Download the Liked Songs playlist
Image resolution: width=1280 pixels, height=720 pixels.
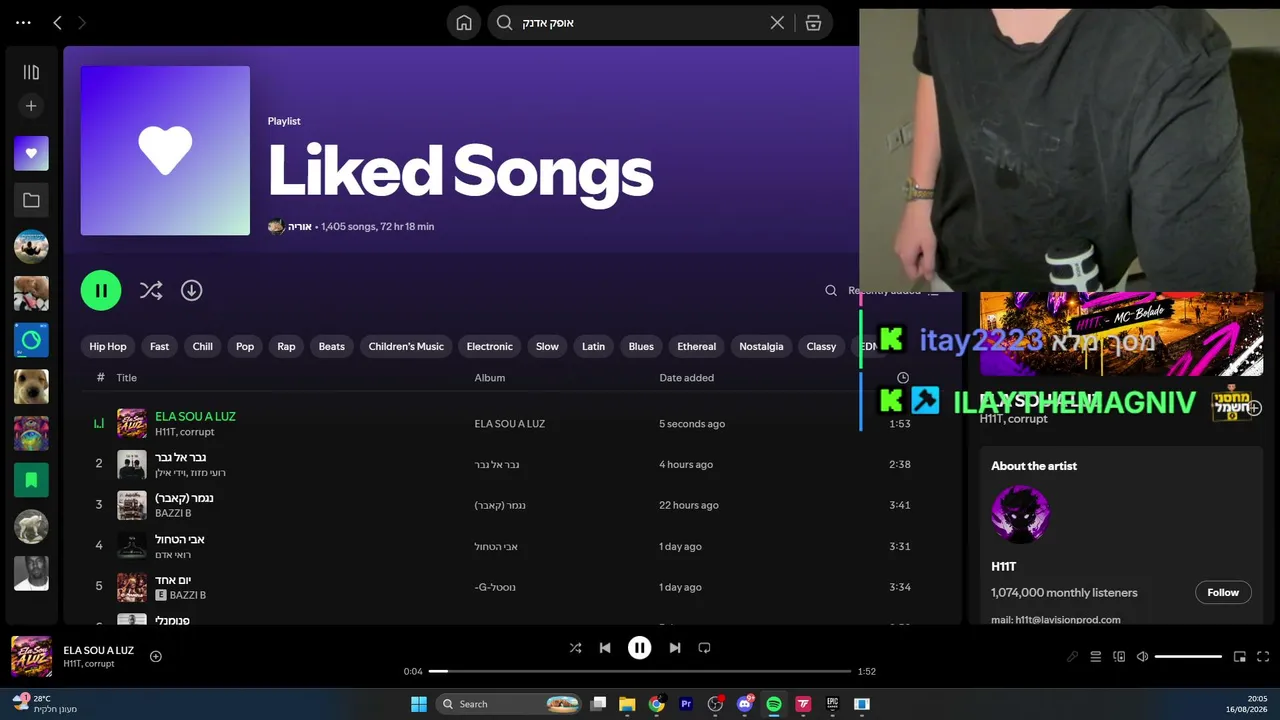pos(191,290)
